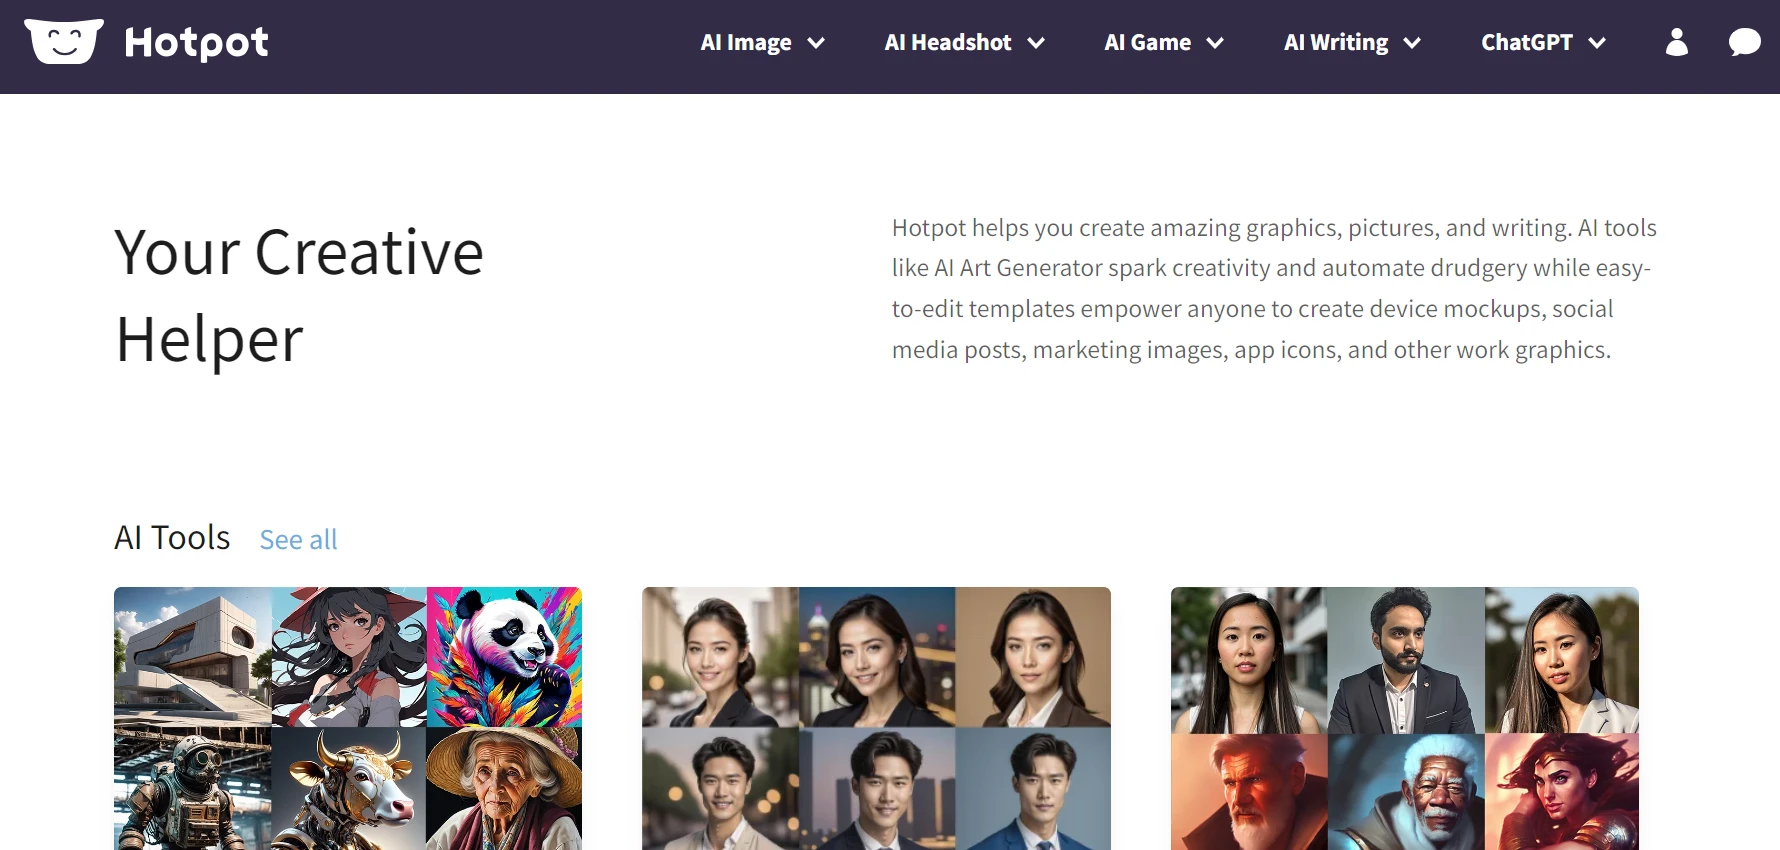
Task: Expand the ChatGPT dropdown chevron
Action: (1597, 43)
